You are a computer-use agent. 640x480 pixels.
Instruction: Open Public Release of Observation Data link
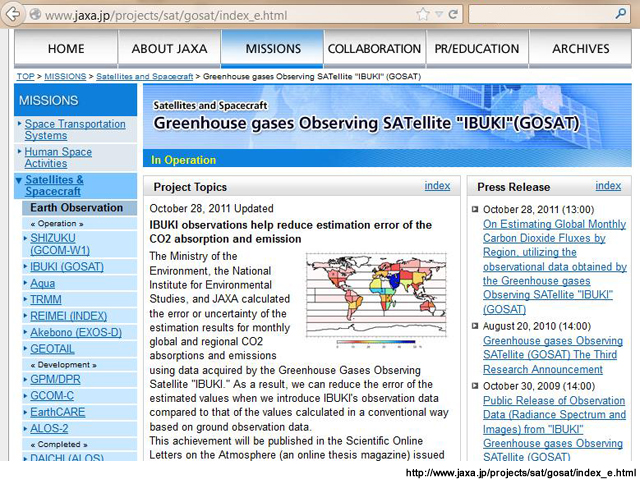coord(554,429)
